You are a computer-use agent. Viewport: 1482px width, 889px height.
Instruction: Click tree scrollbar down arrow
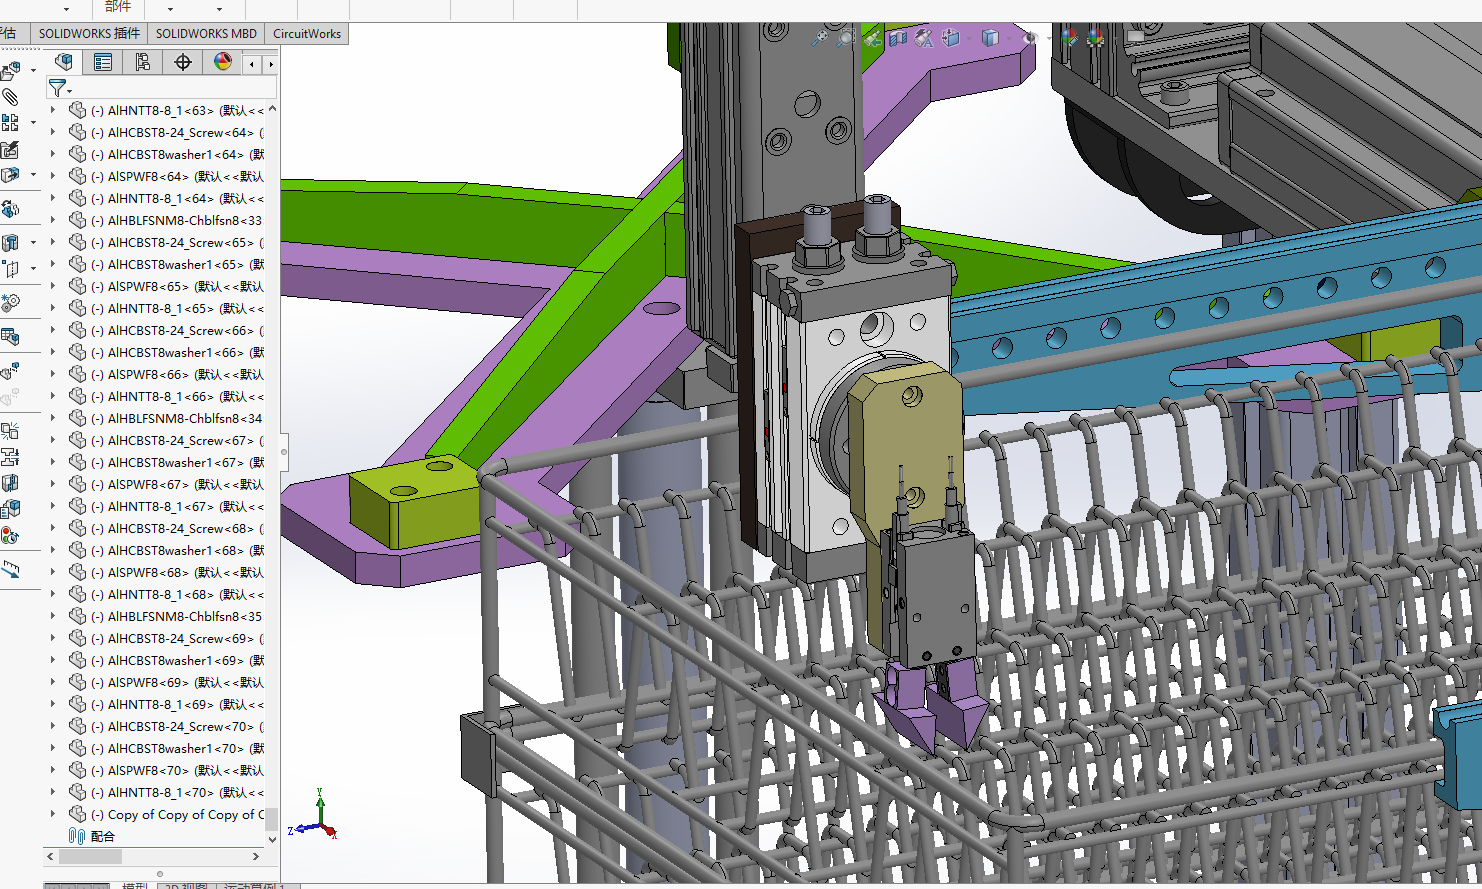click(272, 840)
